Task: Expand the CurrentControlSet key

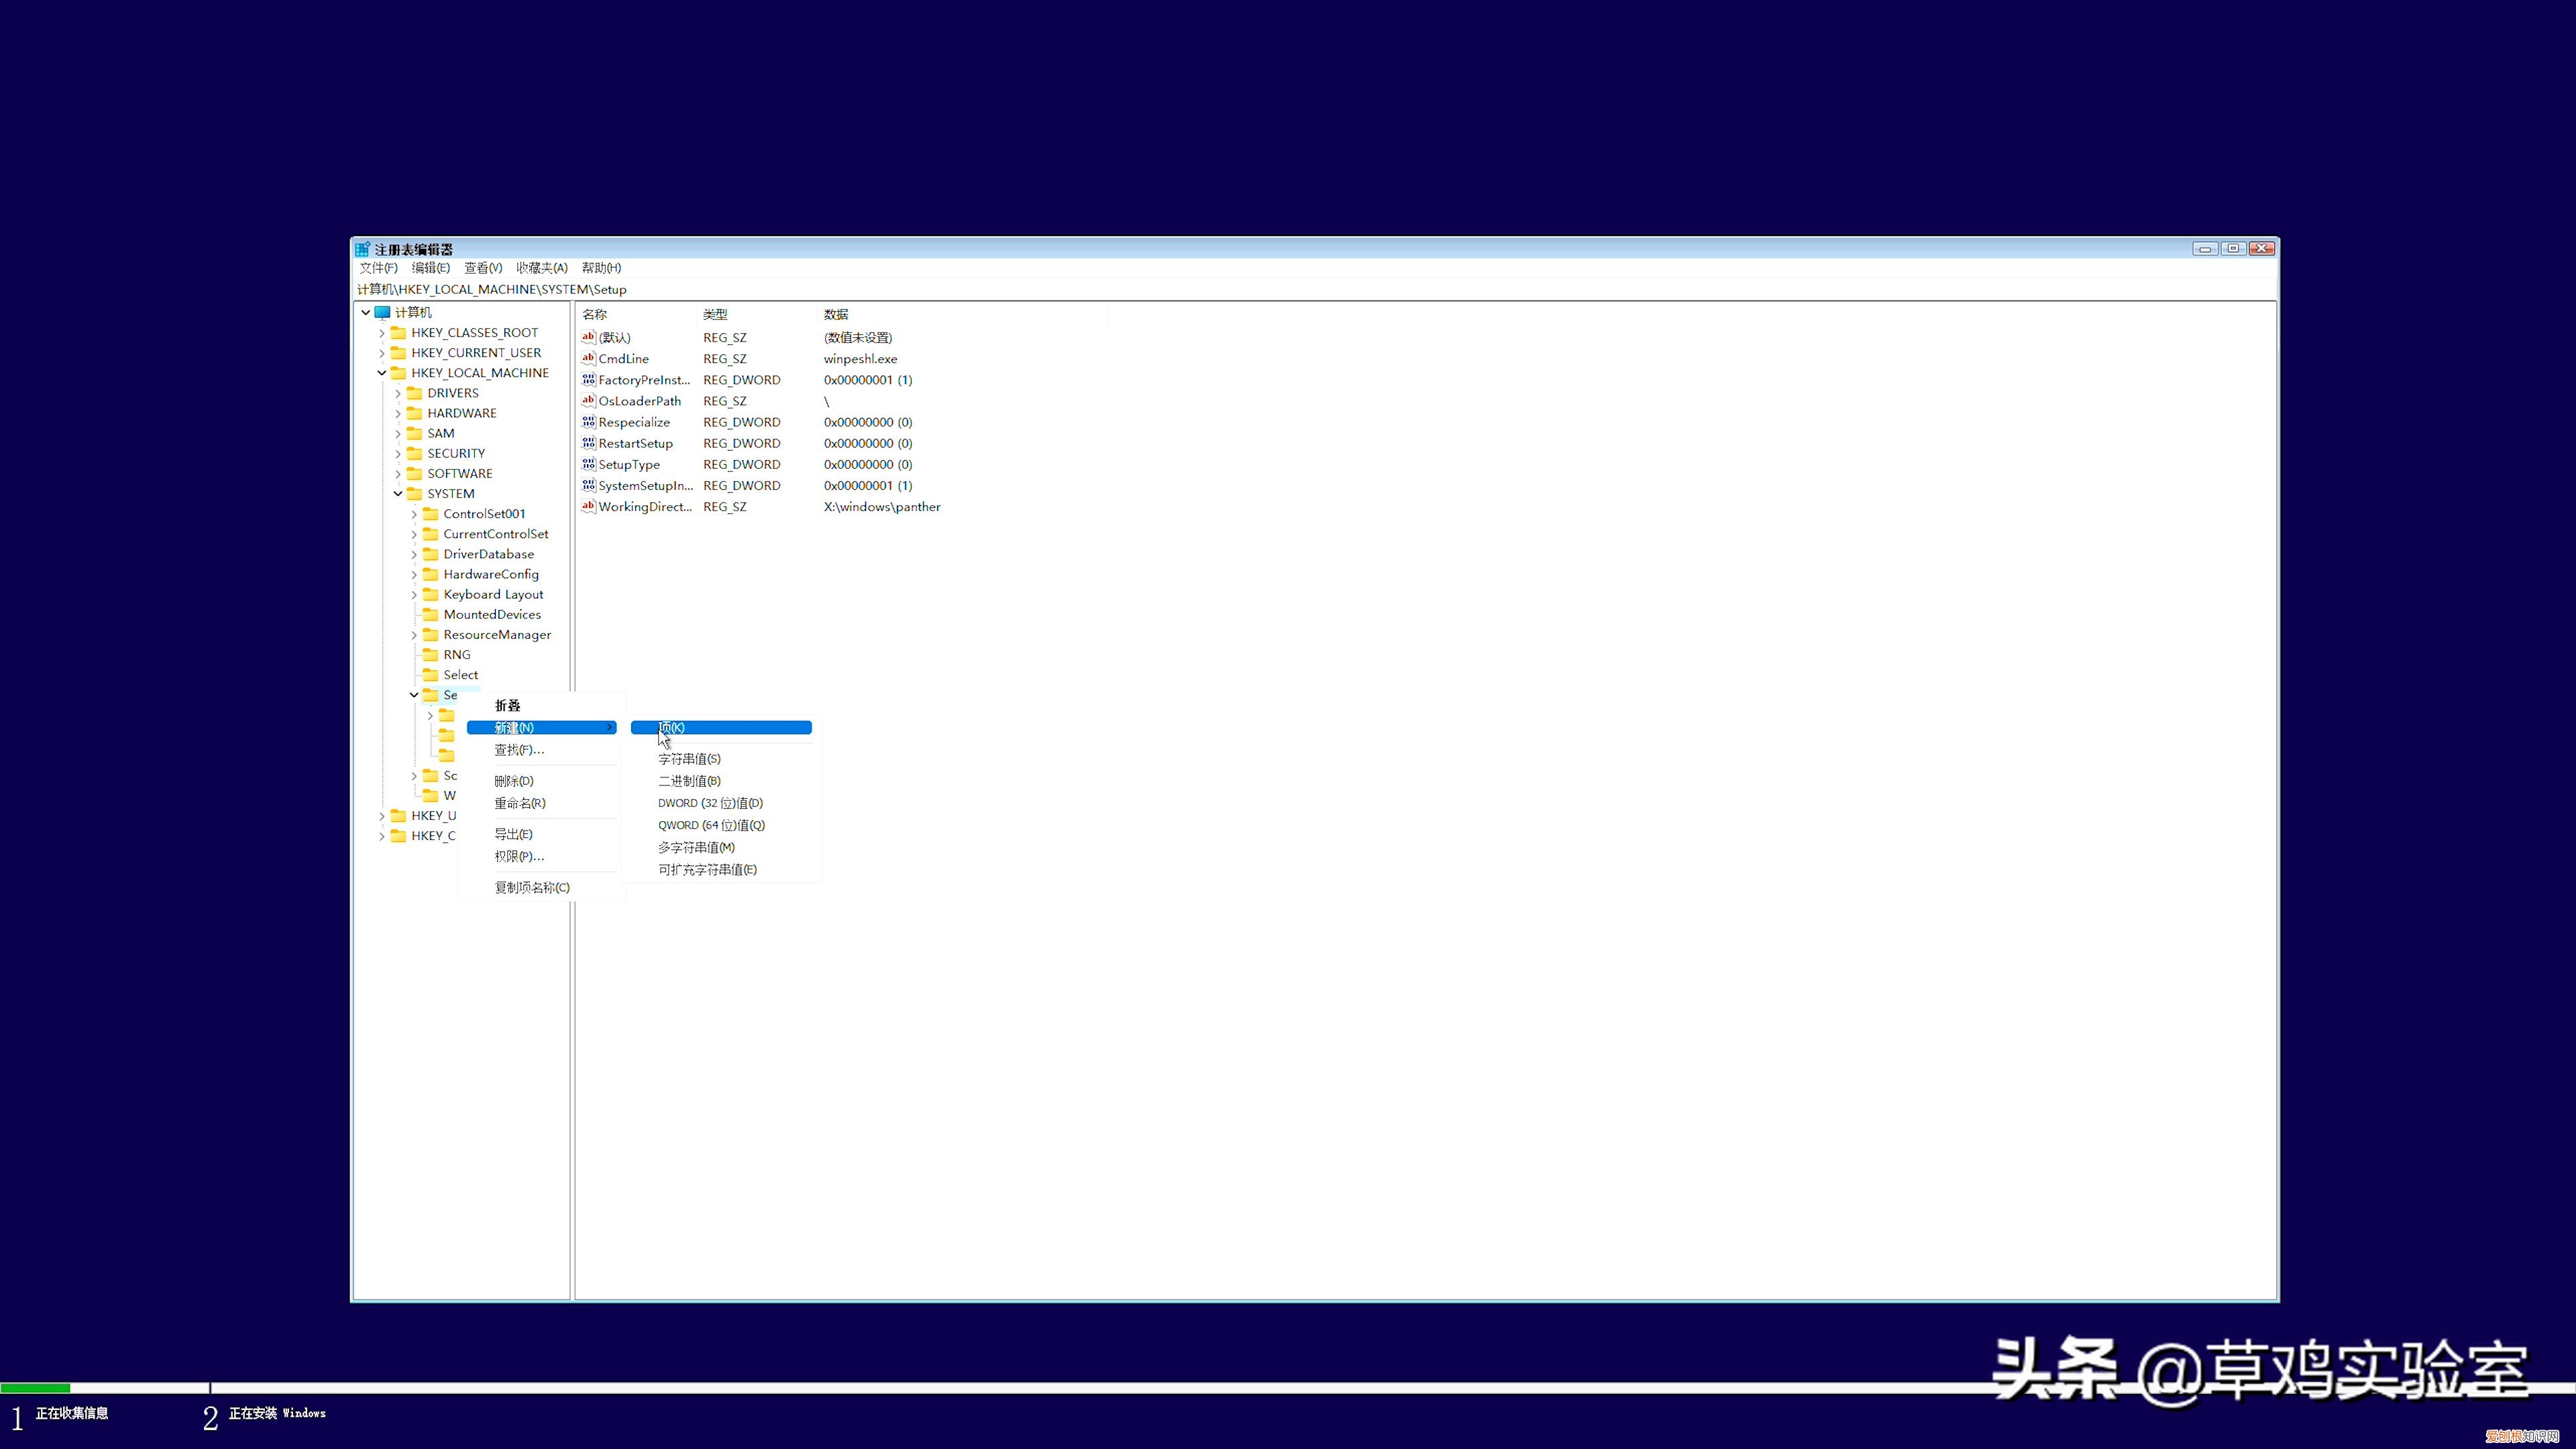Action: coord(413,534)
